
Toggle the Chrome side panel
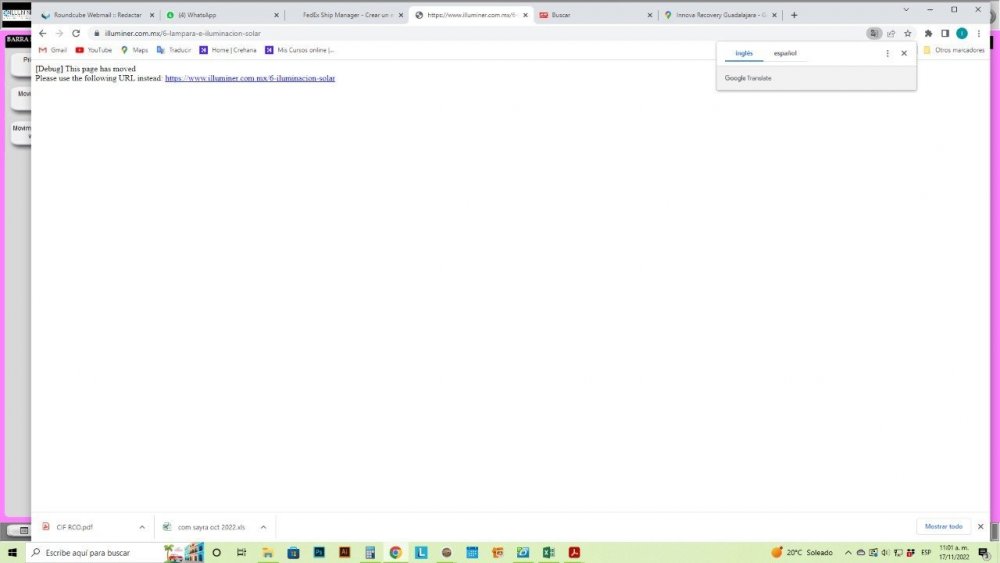[945, 33]
